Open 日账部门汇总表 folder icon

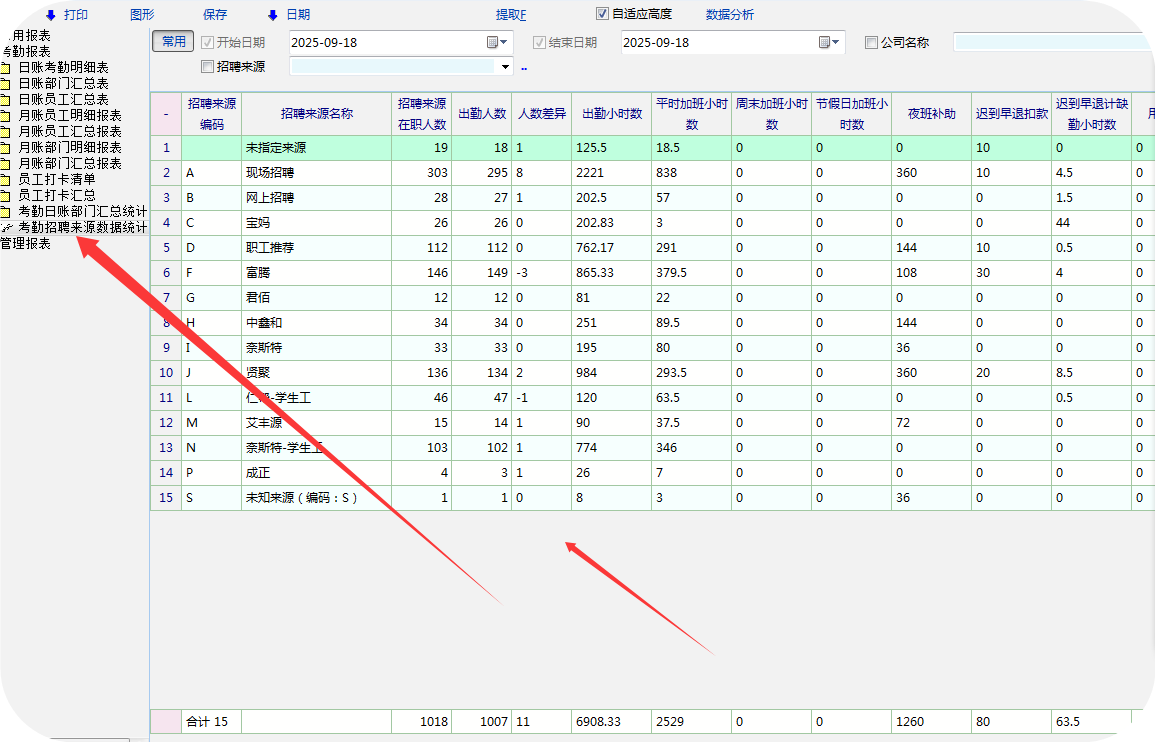(7, 84)
